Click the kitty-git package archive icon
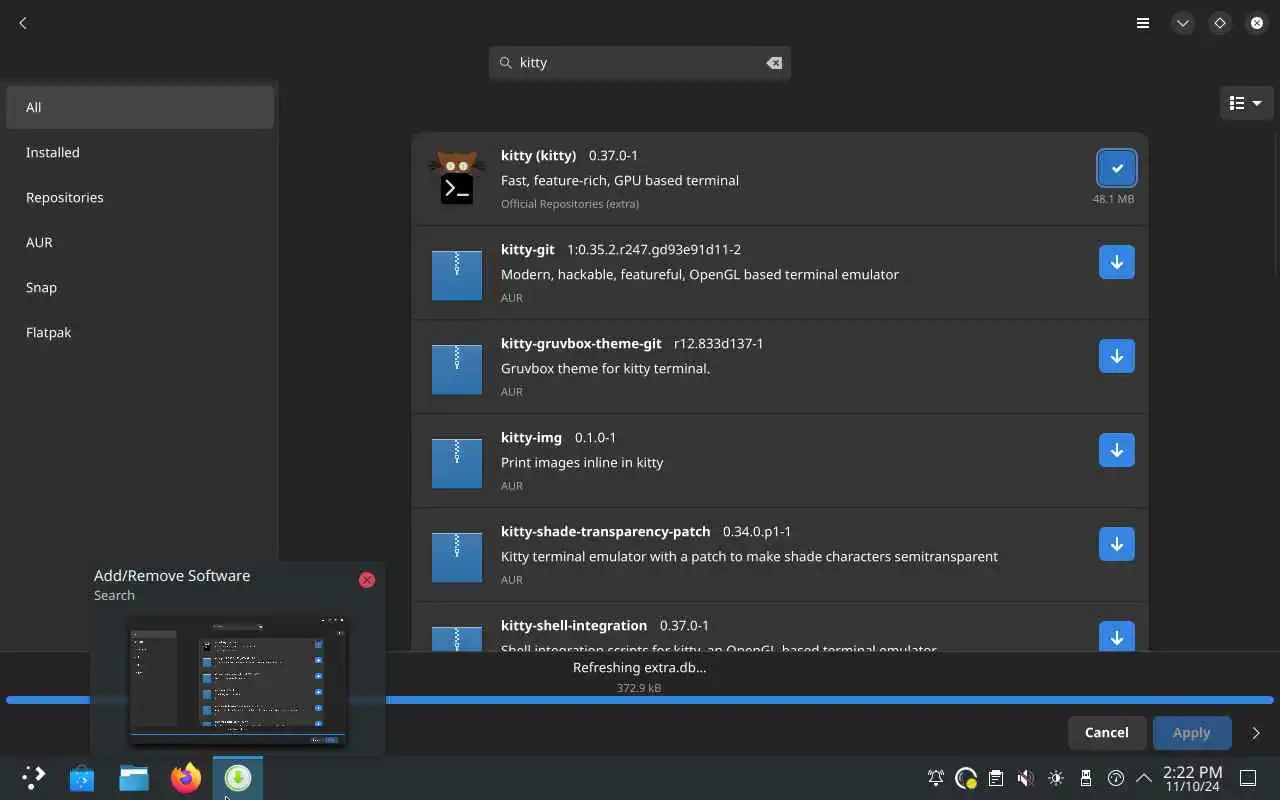 (457, 274)
